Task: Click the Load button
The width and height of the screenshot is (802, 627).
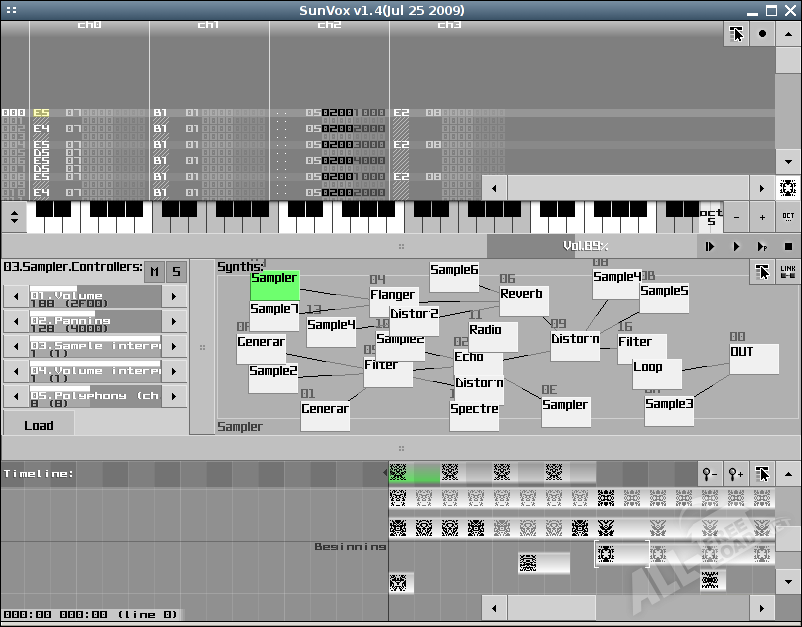Action: tap(38, 424)
